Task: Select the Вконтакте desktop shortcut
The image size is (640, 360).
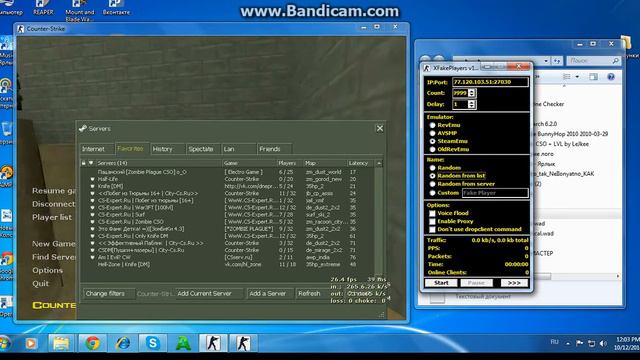Action: [116, 8]
